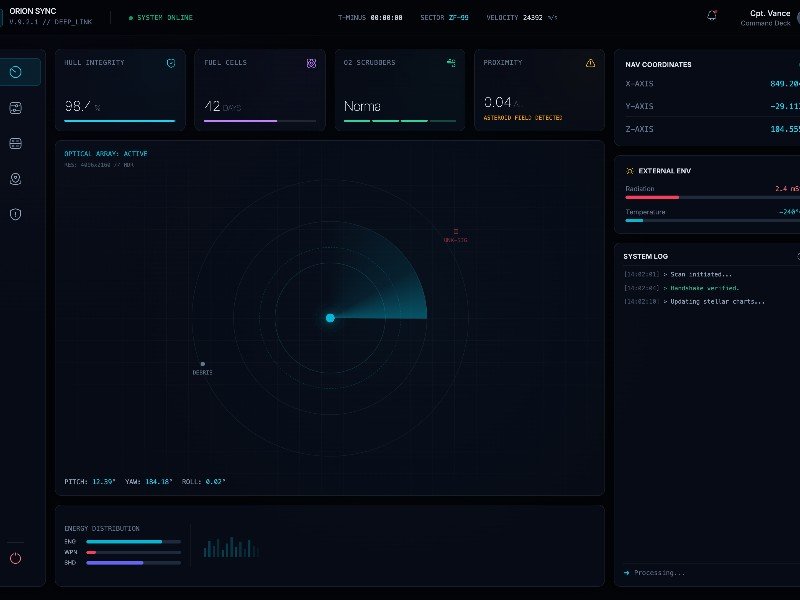Select the Debris radar contact
Screen dimensions: 800x600
[203, 365]
